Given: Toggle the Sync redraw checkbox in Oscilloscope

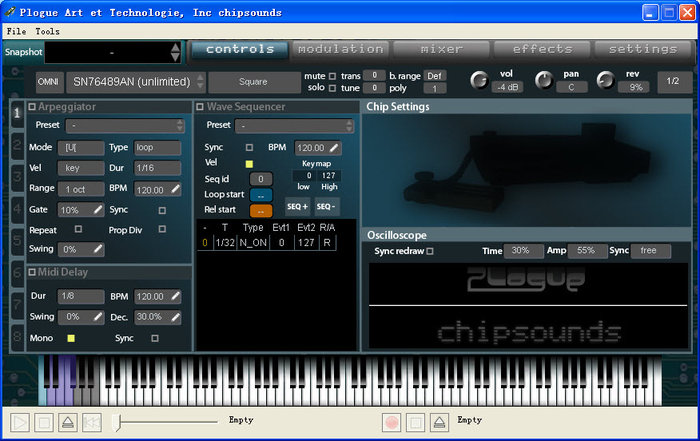Looking at the screenshot, I should tap(430, 251).
